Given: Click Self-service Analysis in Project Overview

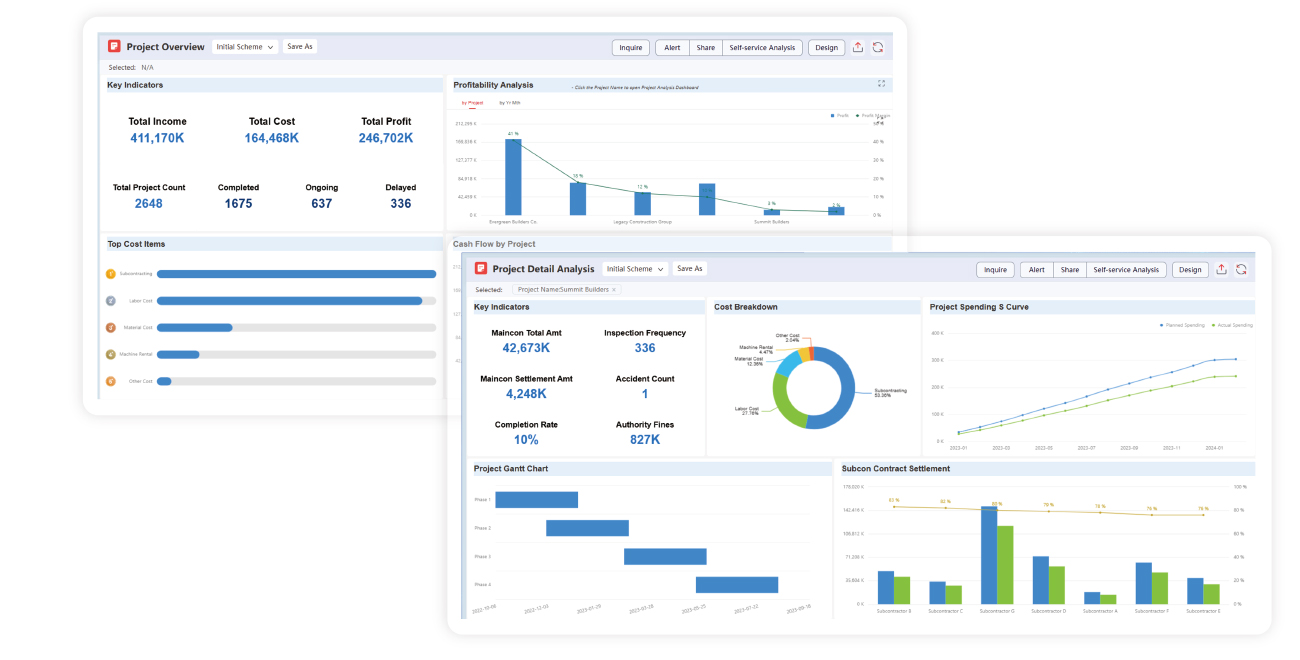Looking at the screenshot, I should [x=762, y=47].
